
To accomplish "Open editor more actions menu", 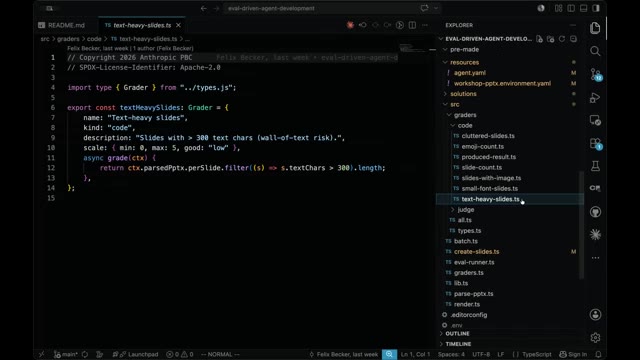I will 425,25.
